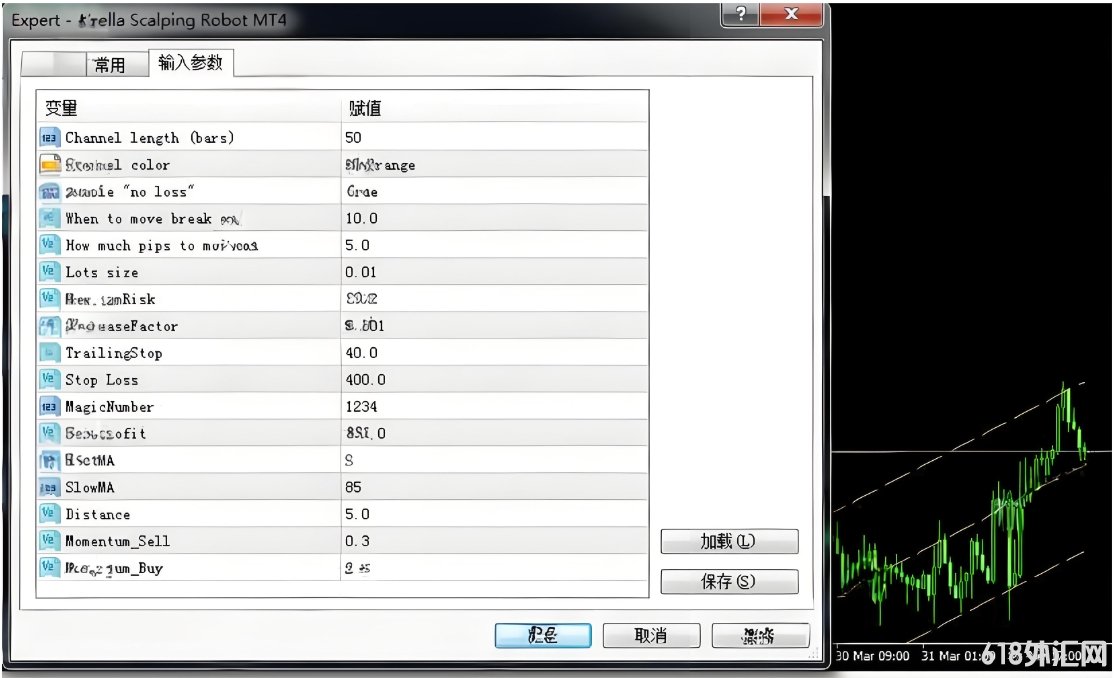Select the MagicNumber variable name
Image resolution: width=1114 pixels, height=678 pixels.
coord(109,407)
